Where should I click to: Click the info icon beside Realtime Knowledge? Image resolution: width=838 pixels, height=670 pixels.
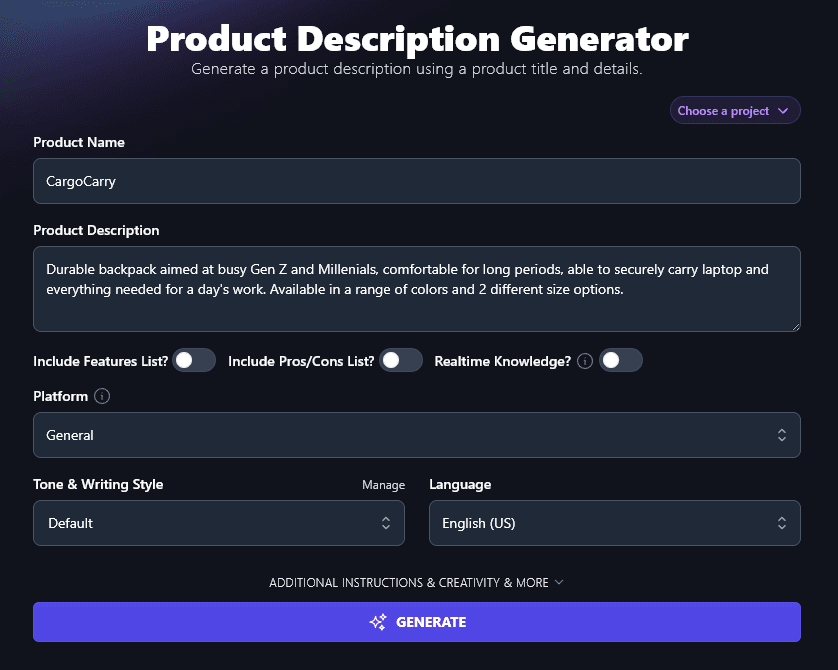coord(584,360)
